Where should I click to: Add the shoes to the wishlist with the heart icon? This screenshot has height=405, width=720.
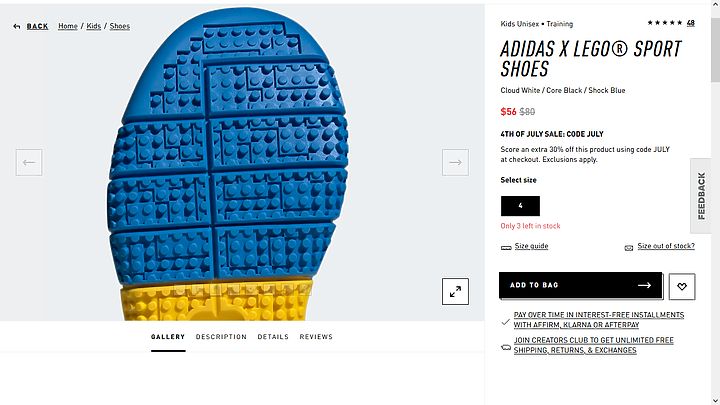click(x=682, y=287)
